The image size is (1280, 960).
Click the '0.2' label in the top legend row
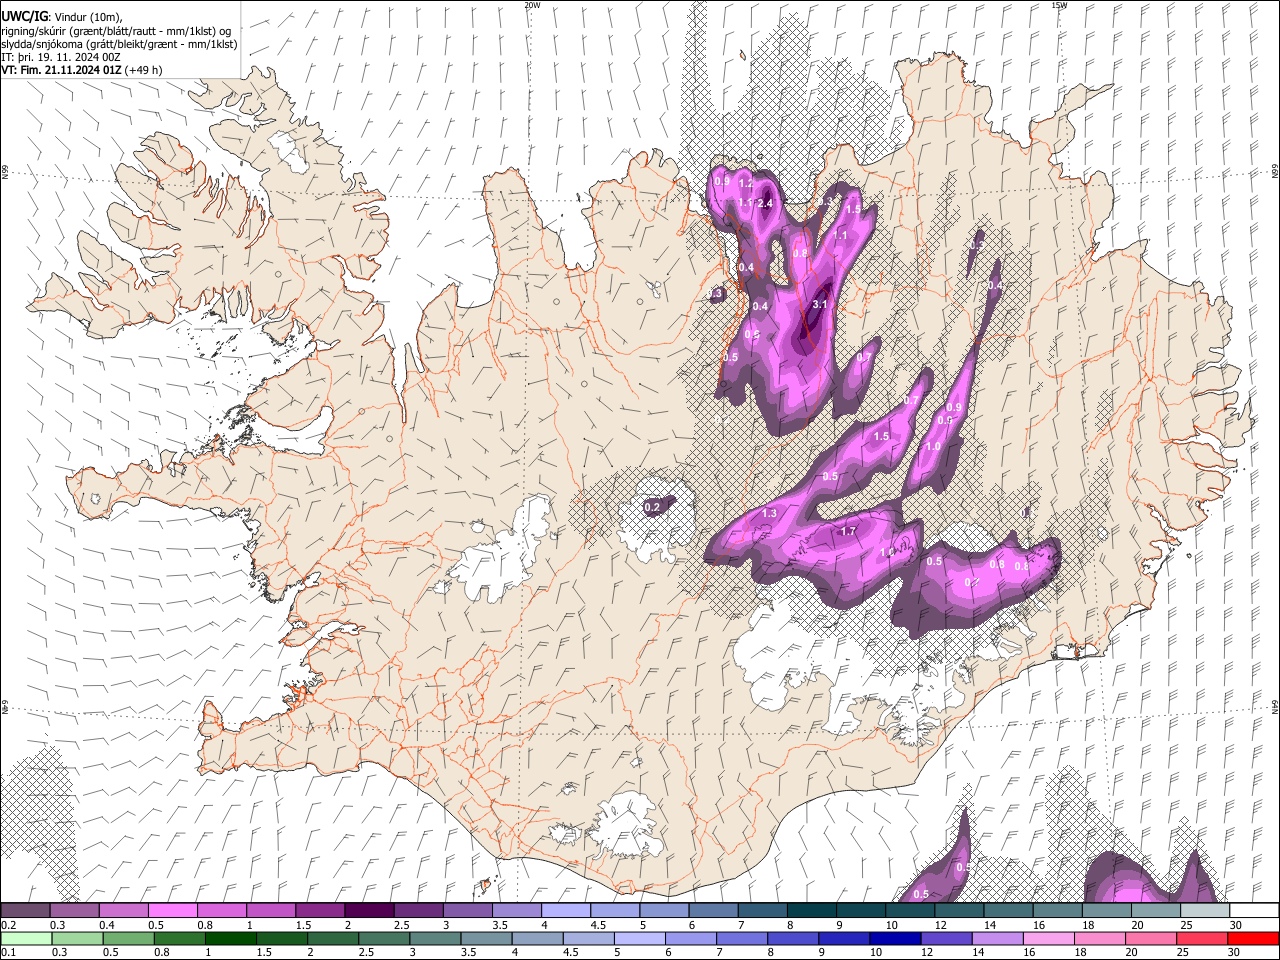[8, 925]
